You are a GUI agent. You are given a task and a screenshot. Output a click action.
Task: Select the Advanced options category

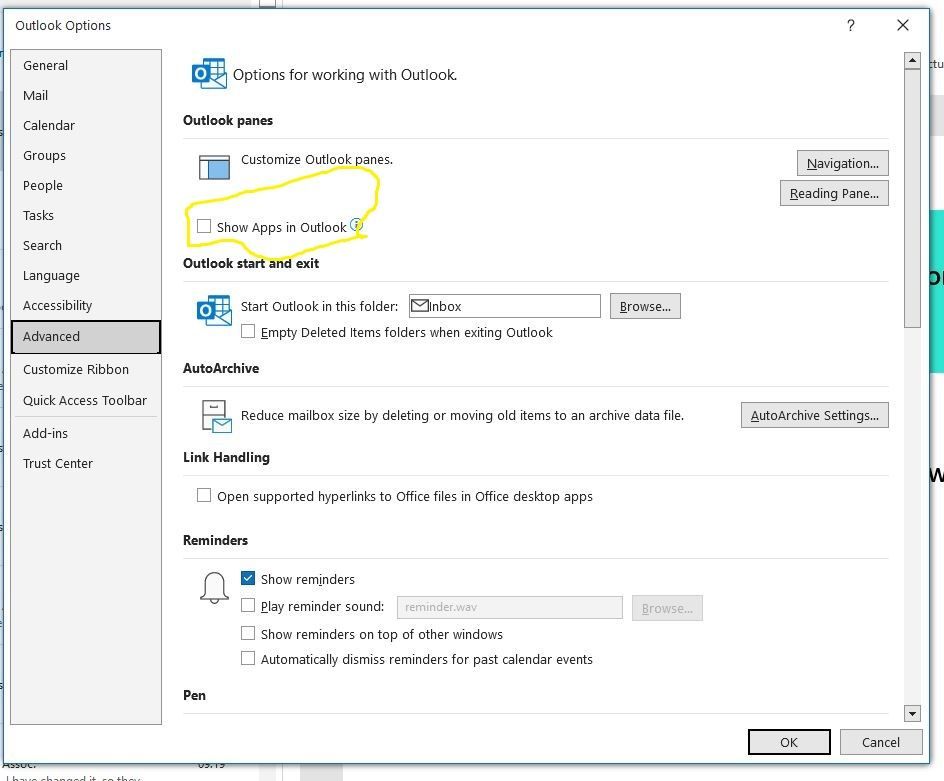pos(86,337)
